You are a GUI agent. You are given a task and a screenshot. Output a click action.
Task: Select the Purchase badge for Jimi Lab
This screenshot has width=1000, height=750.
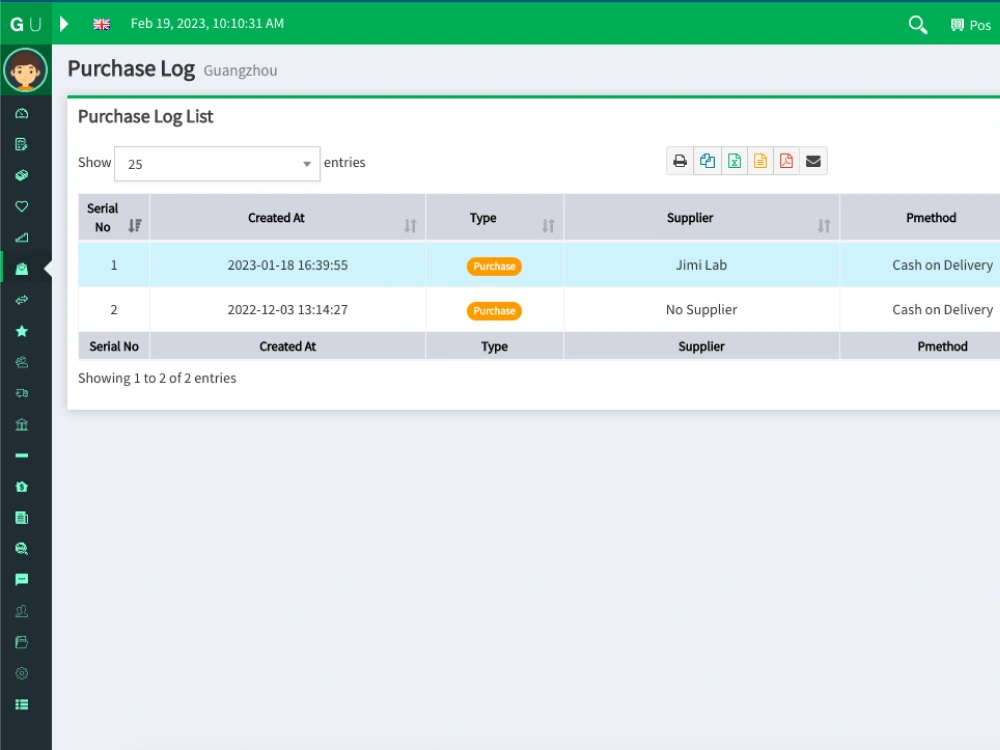coord(494,265)
